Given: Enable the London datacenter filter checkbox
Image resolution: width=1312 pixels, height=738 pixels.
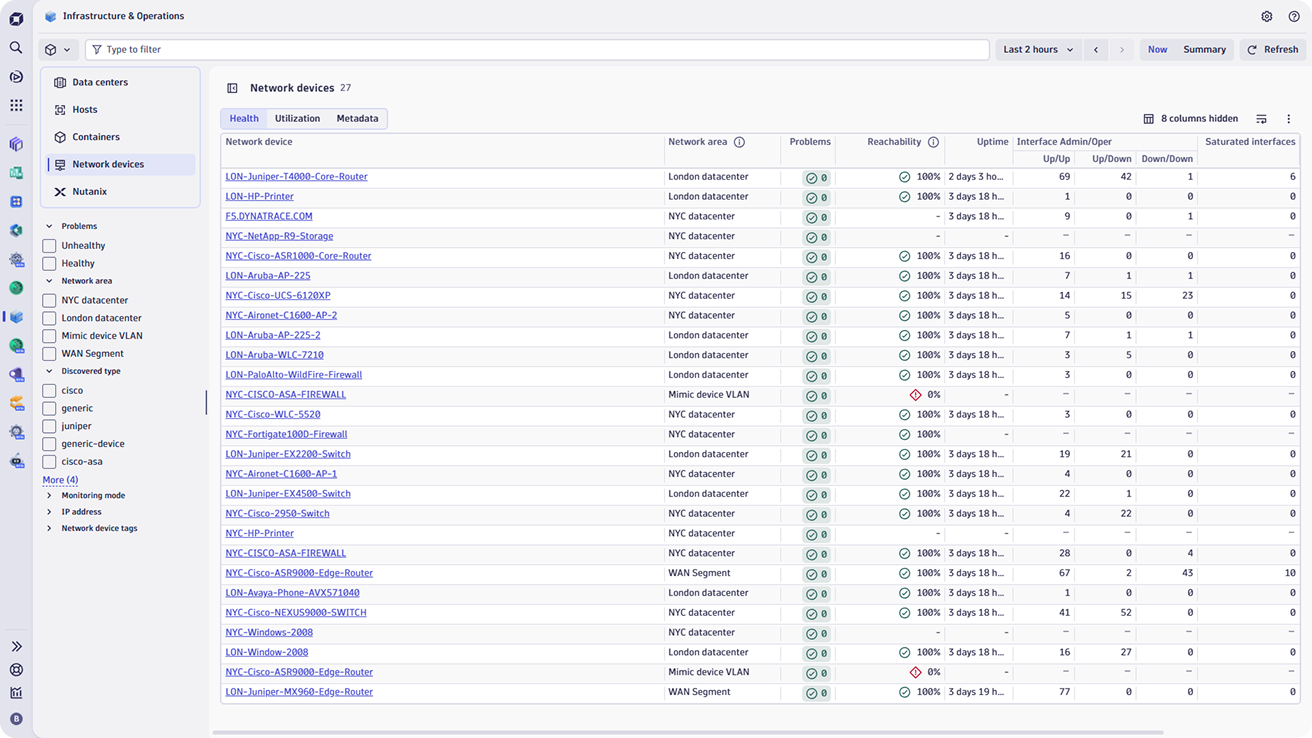Looking at the screenshot, I should click(x=49, y=318).
